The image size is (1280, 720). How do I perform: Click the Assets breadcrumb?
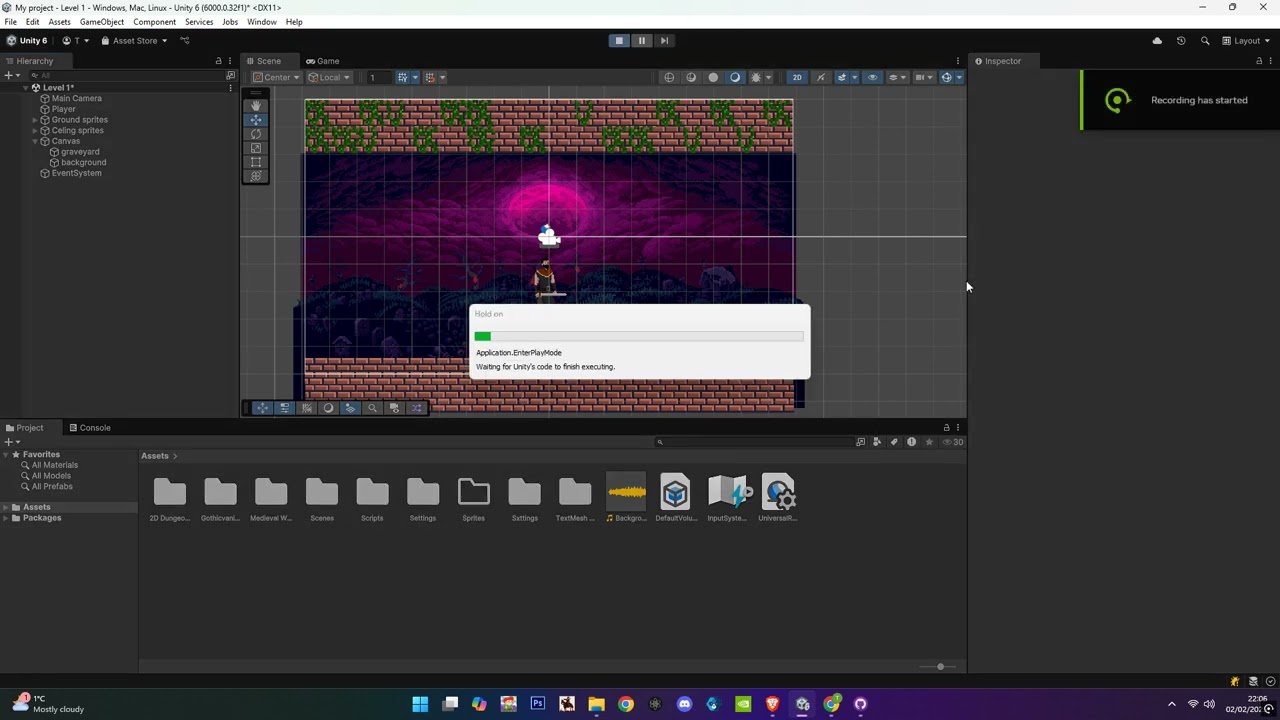coord(155,456)
